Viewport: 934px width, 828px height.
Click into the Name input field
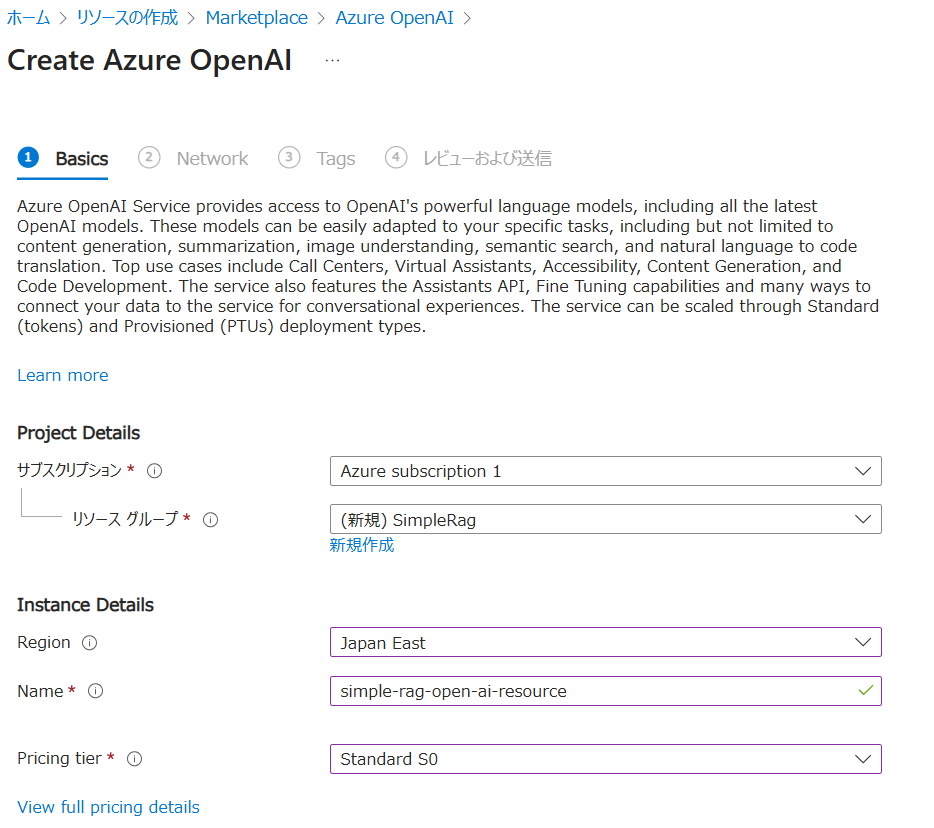(x=606, y=691)
